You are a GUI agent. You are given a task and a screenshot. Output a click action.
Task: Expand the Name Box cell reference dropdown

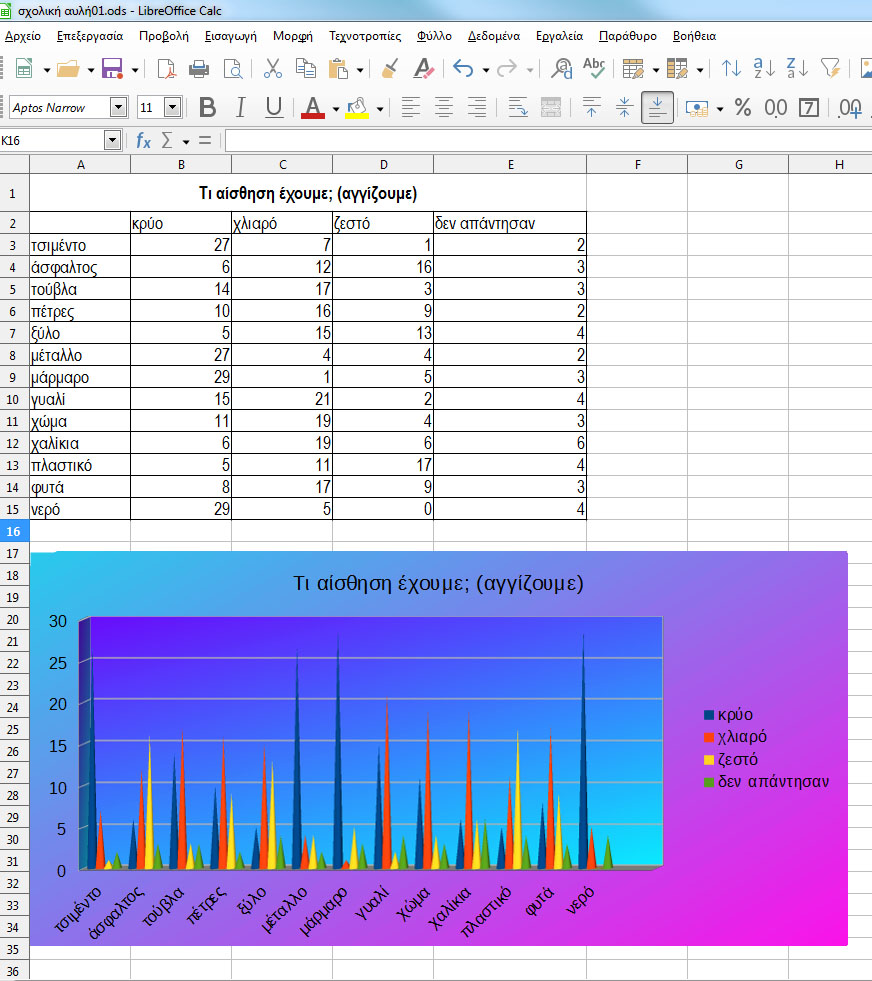click(x=112, y=141)
